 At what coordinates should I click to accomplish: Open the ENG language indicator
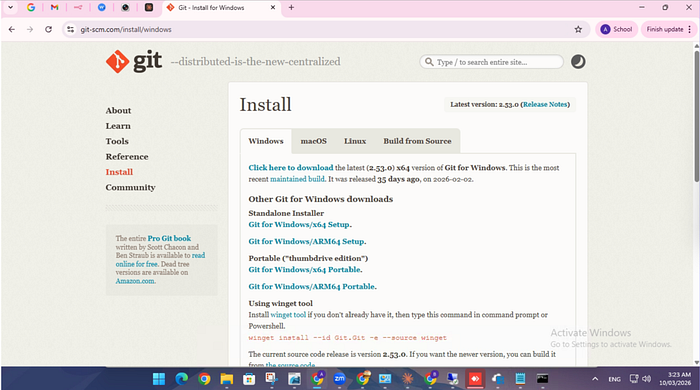pyautogui.click(x=614, y=379)
